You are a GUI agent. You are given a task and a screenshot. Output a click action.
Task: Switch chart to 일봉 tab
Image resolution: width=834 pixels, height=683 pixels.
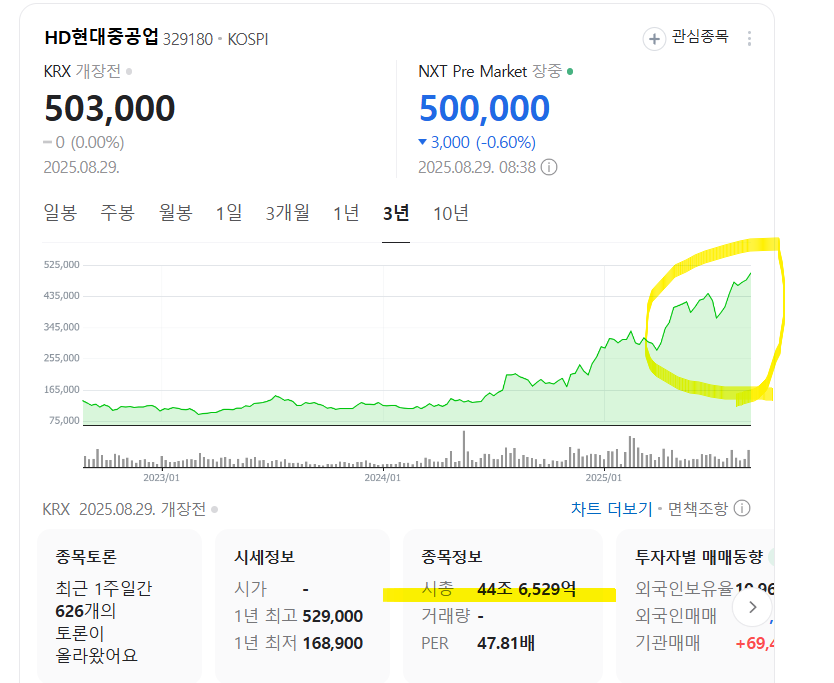click(x=60, y=213)
